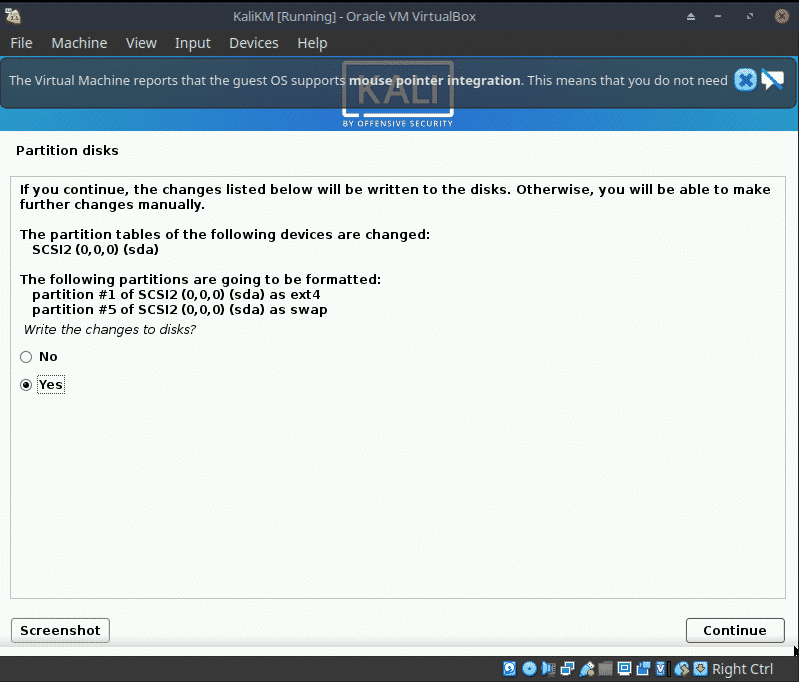The image size is (799, 682).
Task: Click the keep-window-on-top title bar button
Action: coord(691,16)
